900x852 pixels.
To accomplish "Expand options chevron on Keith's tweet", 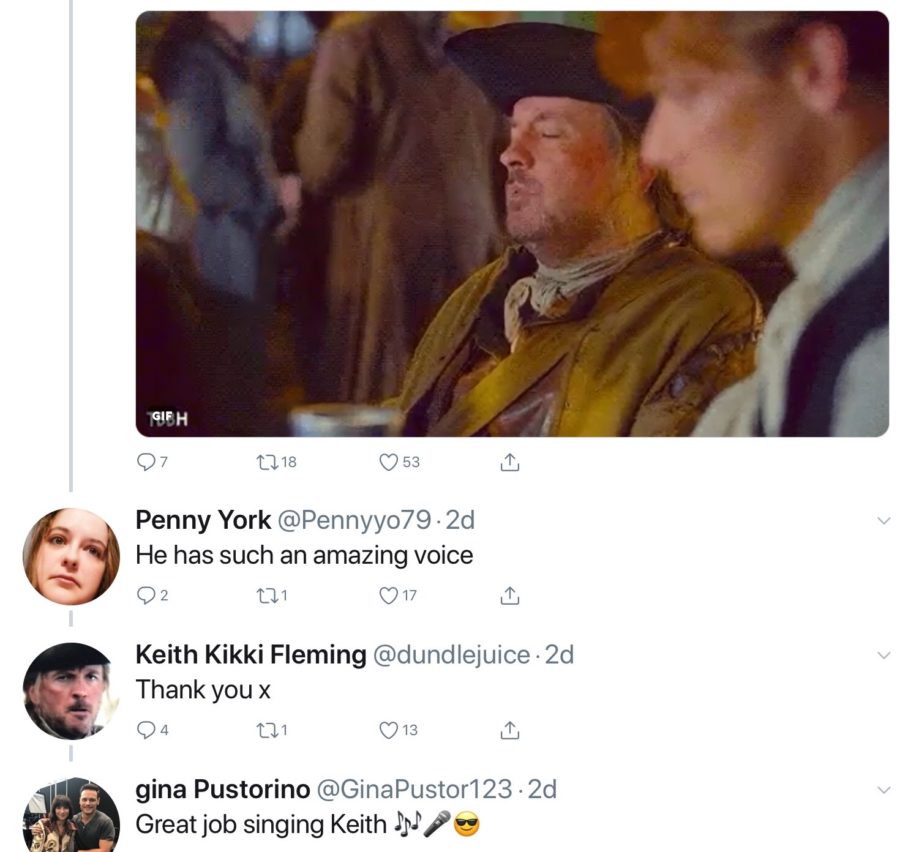I will (x=883, y=655).
